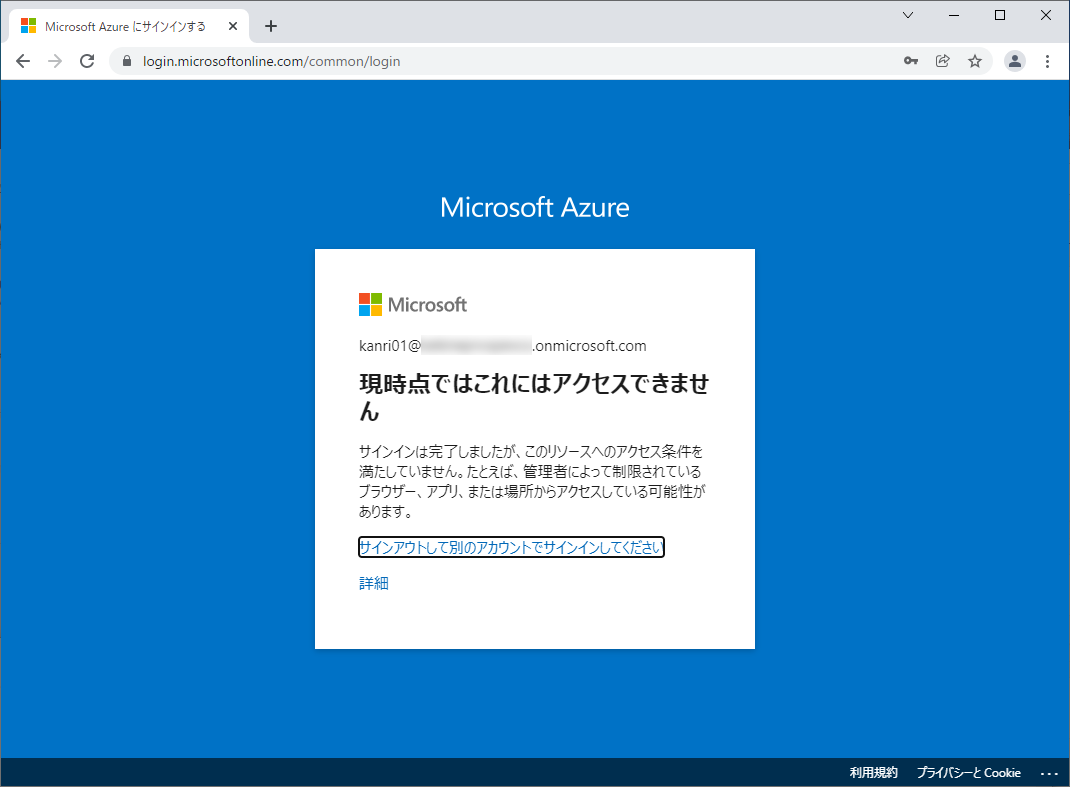This screenshot has width=1070, height=787.
Task: Click the Microsoft Azure favicon on the tab
Action: pyautogui.click(x=28, y=25)
